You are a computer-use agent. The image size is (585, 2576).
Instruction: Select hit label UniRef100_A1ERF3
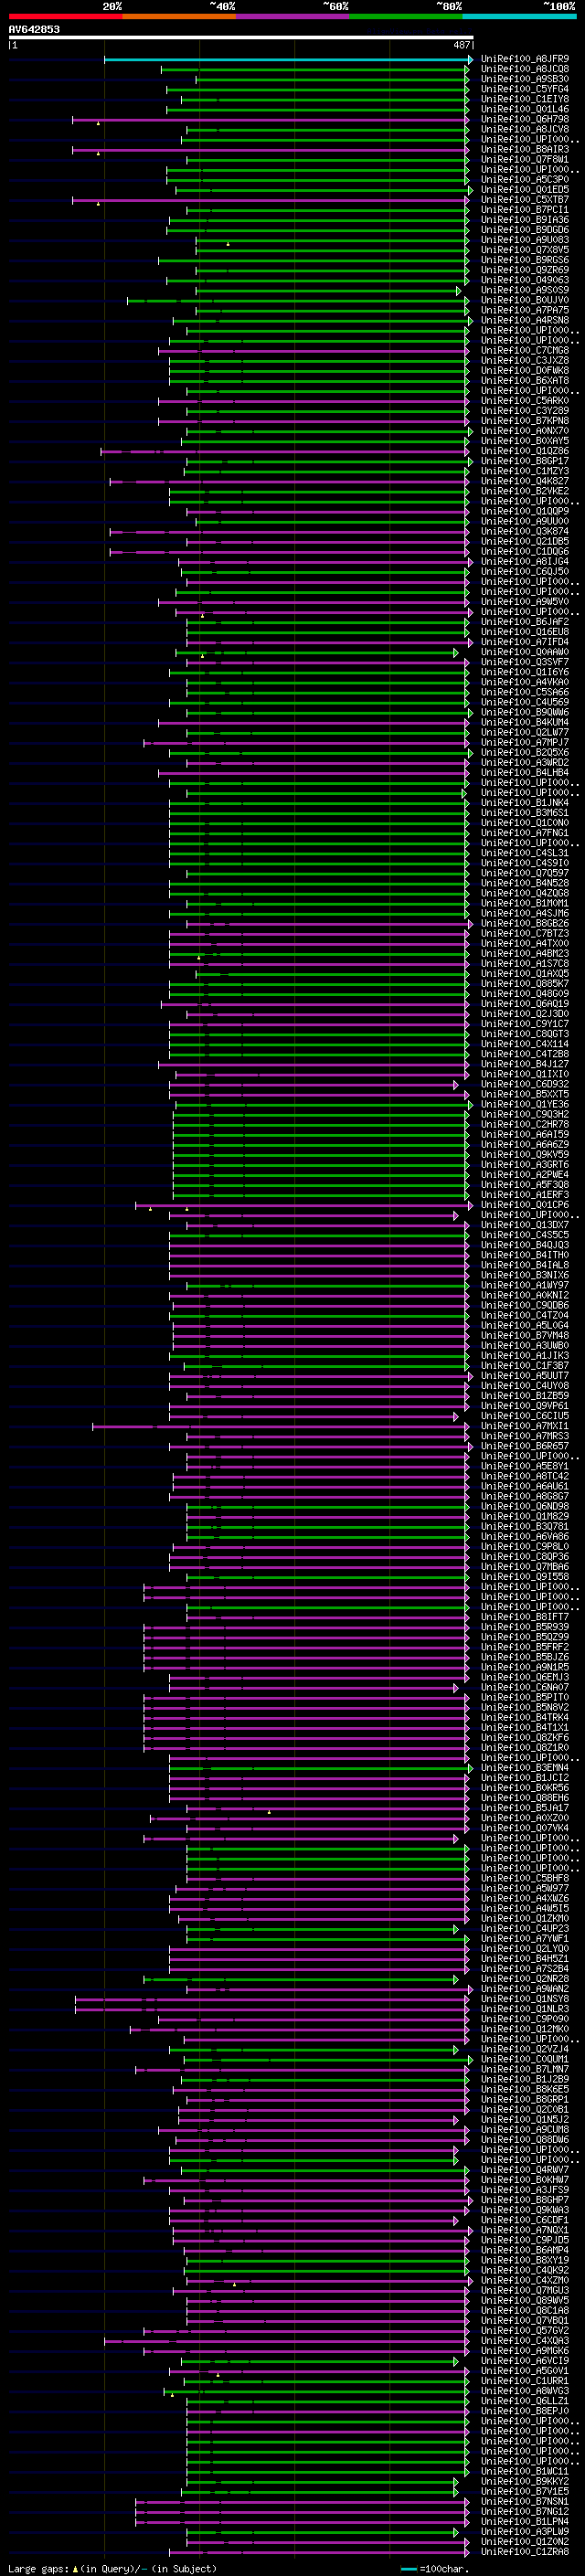(x=525, y=1195)
